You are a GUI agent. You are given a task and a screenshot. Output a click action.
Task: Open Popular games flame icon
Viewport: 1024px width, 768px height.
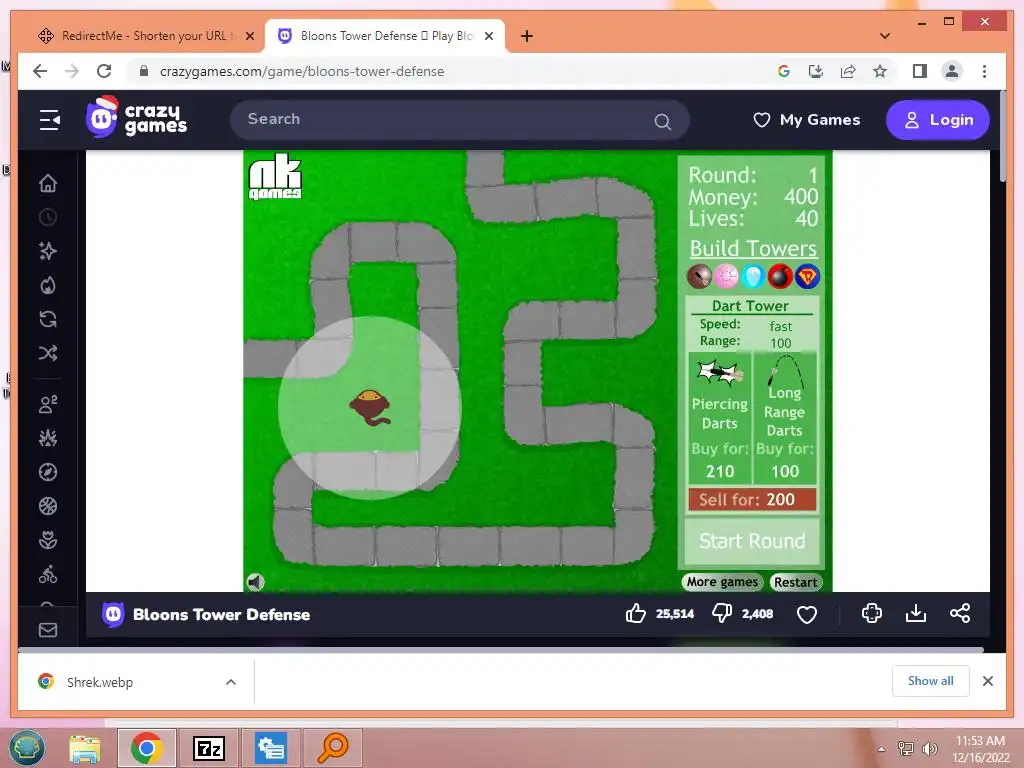tap(48, 285)
